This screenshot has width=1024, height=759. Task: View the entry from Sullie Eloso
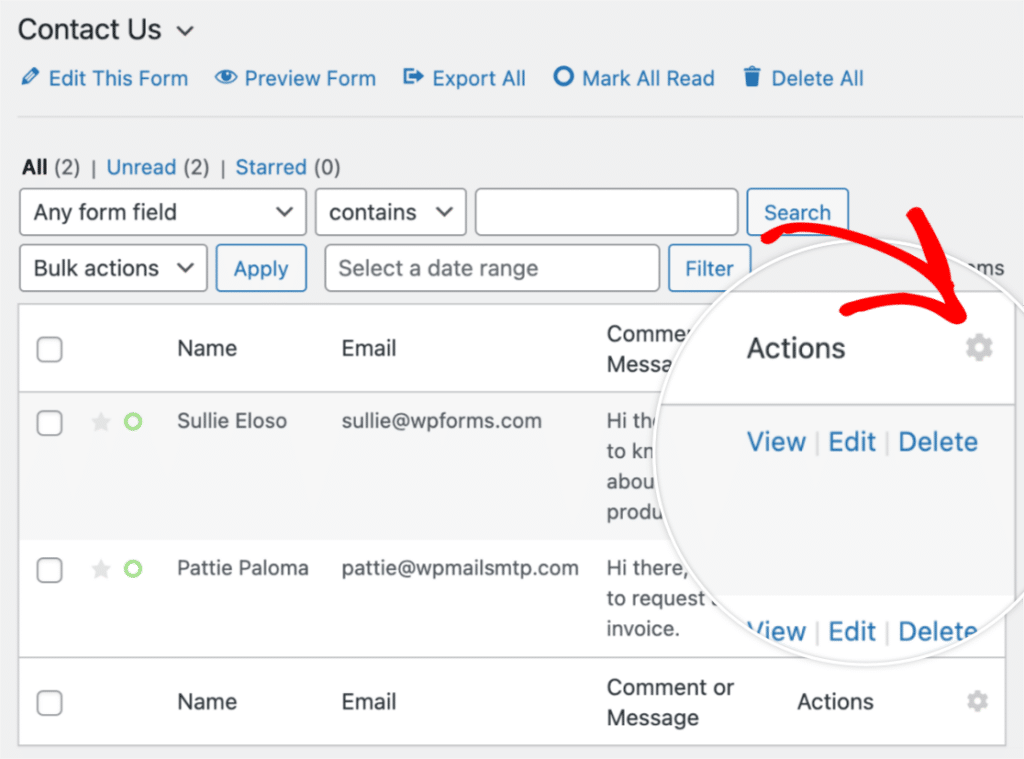coord(776,441)
